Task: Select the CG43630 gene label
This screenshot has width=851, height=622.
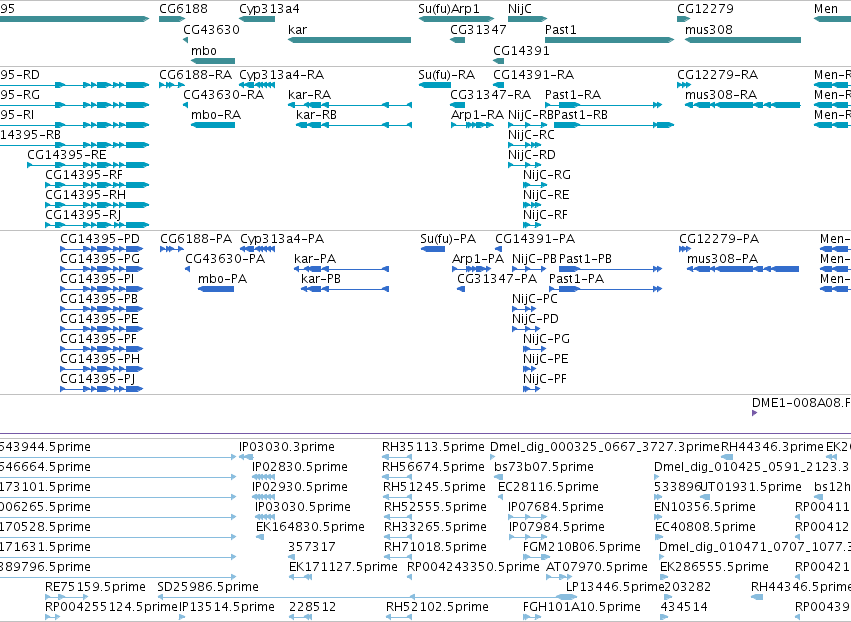Action: point(211,29)
